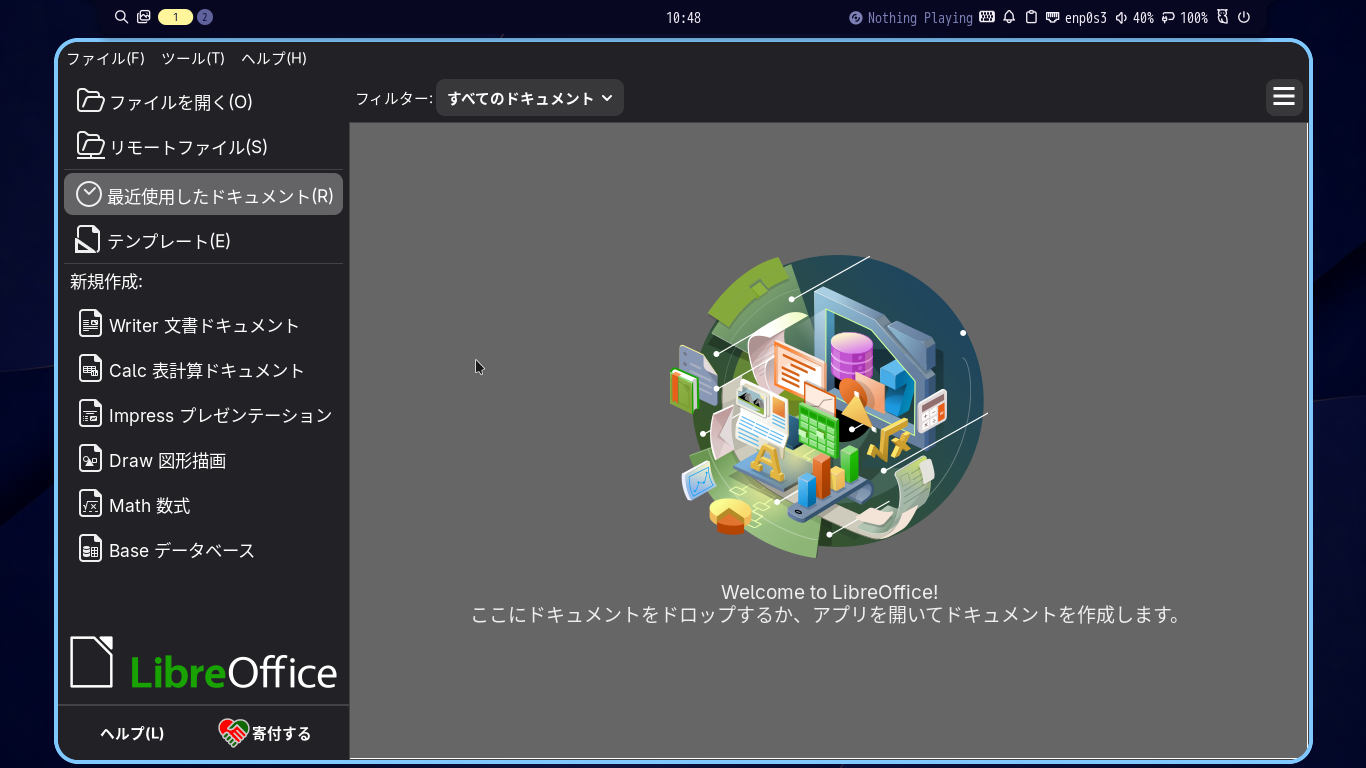
Task: Switch to workspace 2 in top panel
Action: 205,17
